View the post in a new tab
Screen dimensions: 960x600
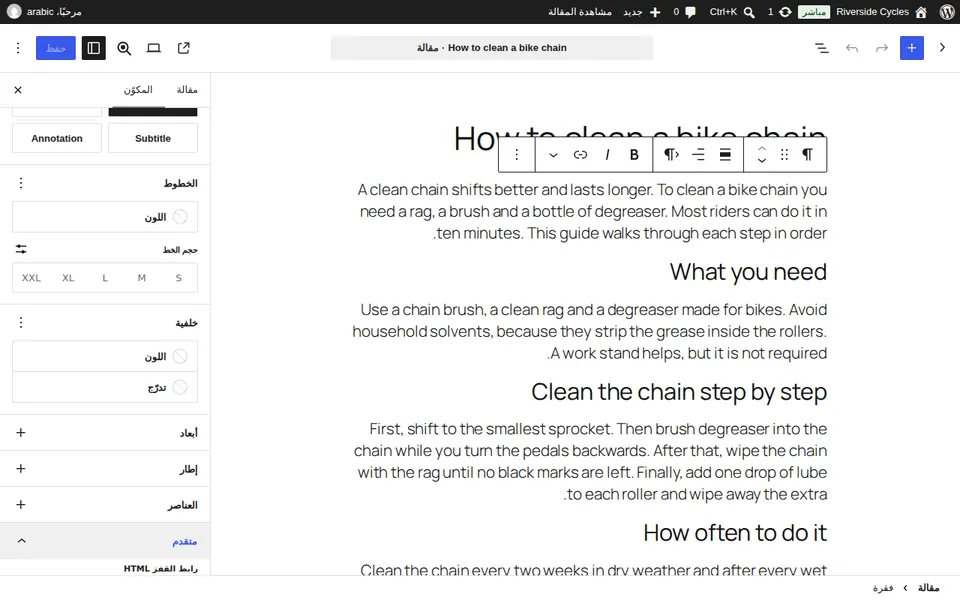click(184, 48)
